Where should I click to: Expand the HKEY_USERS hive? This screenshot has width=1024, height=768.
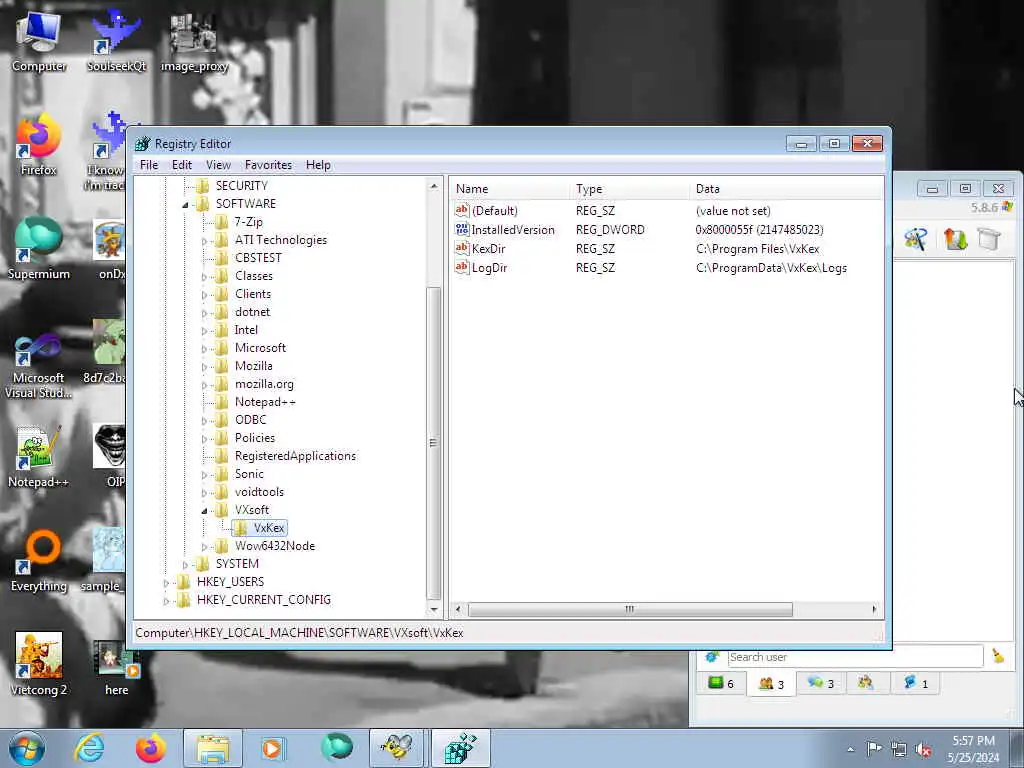[166, 583]
